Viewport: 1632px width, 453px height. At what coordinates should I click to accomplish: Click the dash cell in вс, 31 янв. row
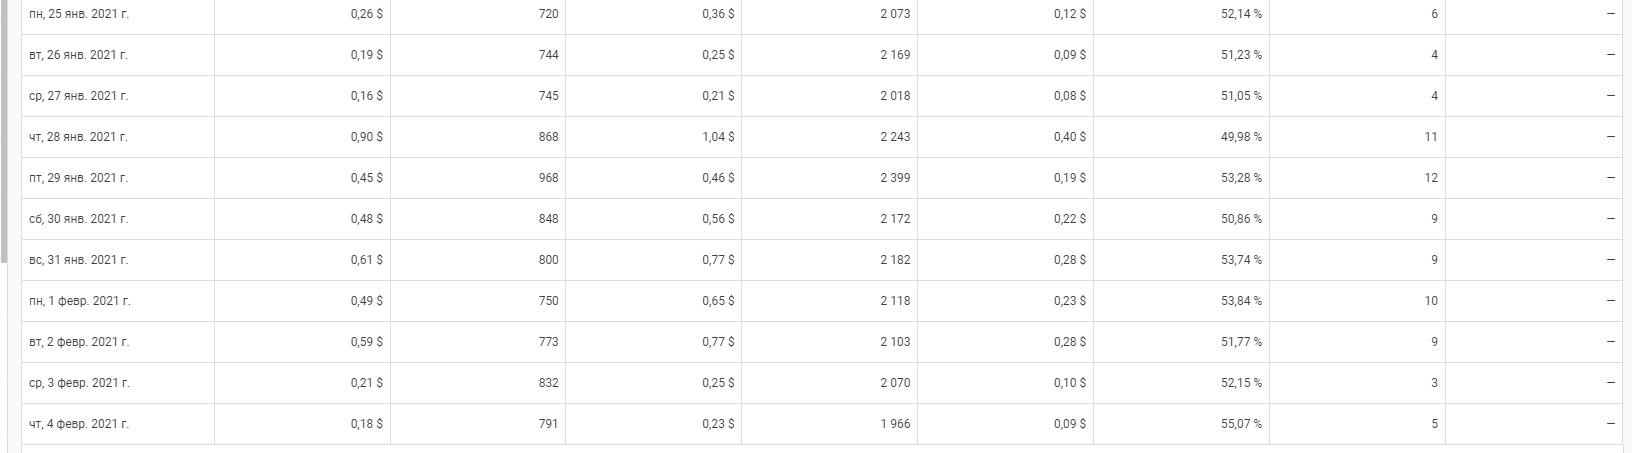(x=1610, y=260)
